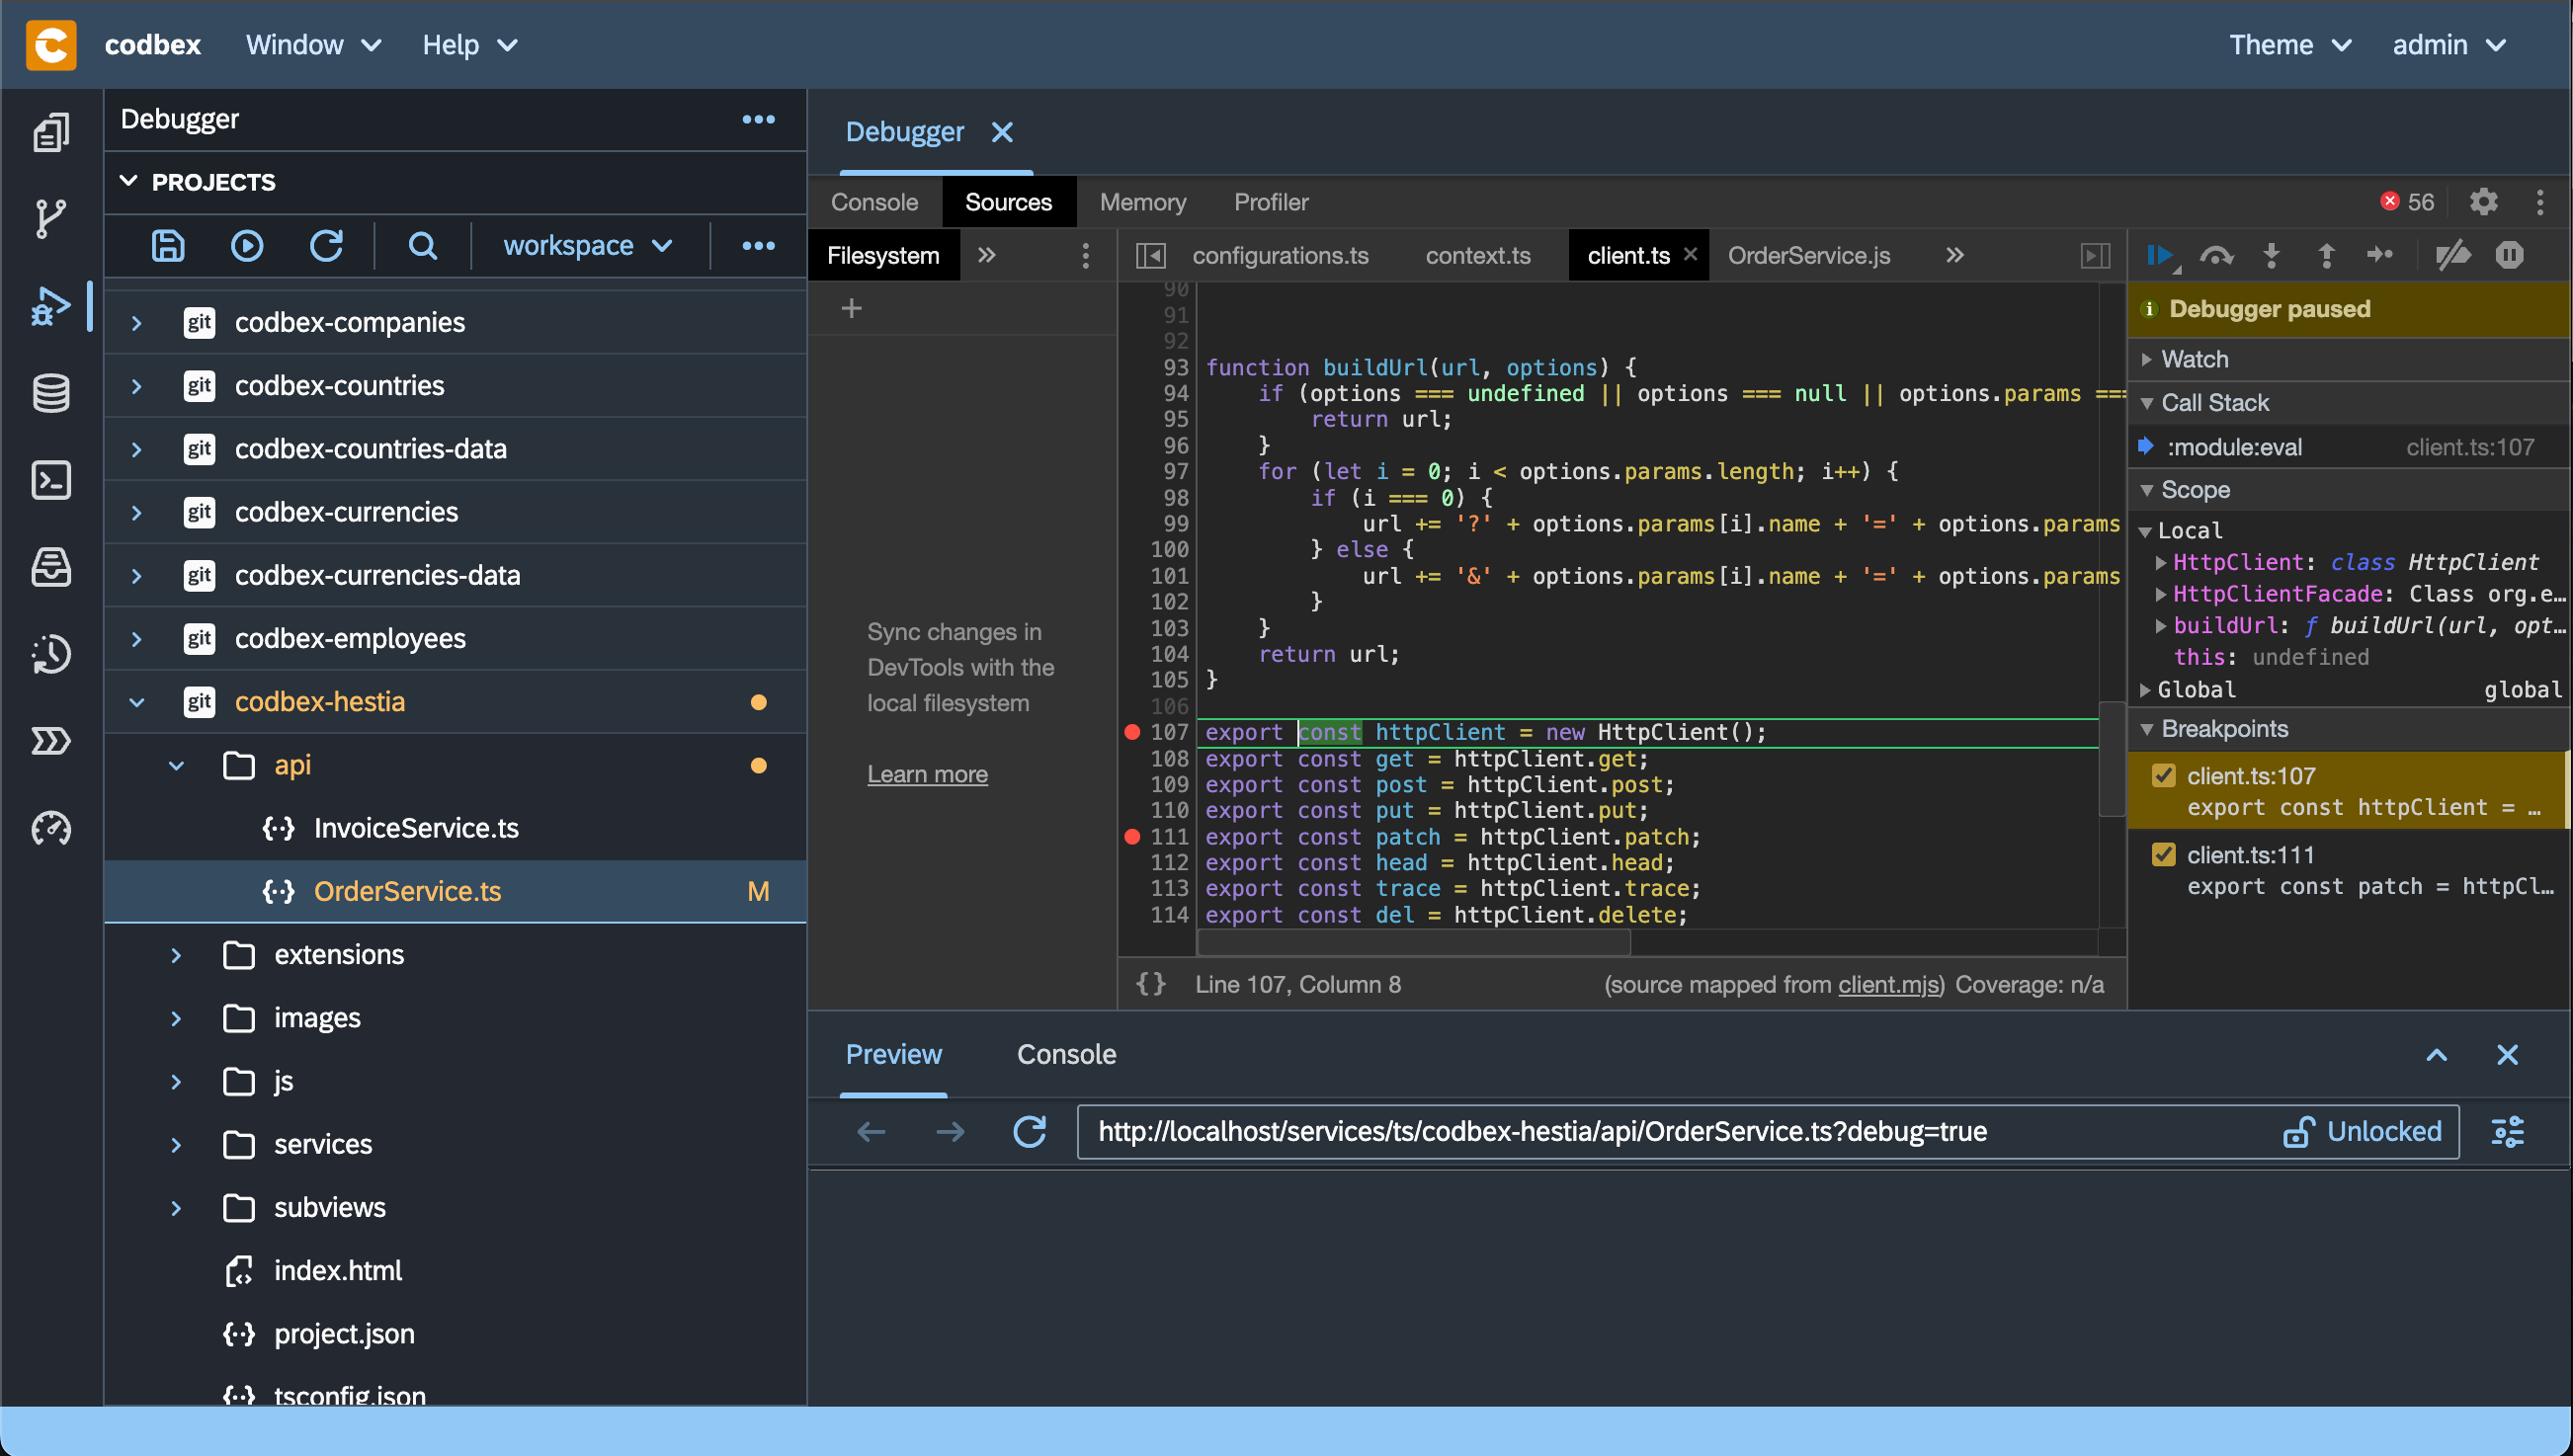Viewport: 2573px width, 1456px height.
Task: Toggle the navigator sidebar icon
Action: [1150, 256]
